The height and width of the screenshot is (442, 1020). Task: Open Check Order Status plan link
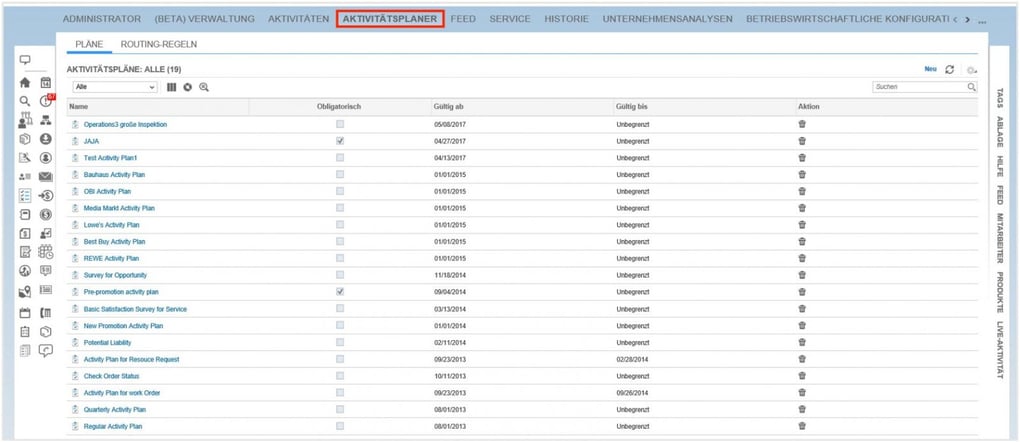tap(111, 376)
